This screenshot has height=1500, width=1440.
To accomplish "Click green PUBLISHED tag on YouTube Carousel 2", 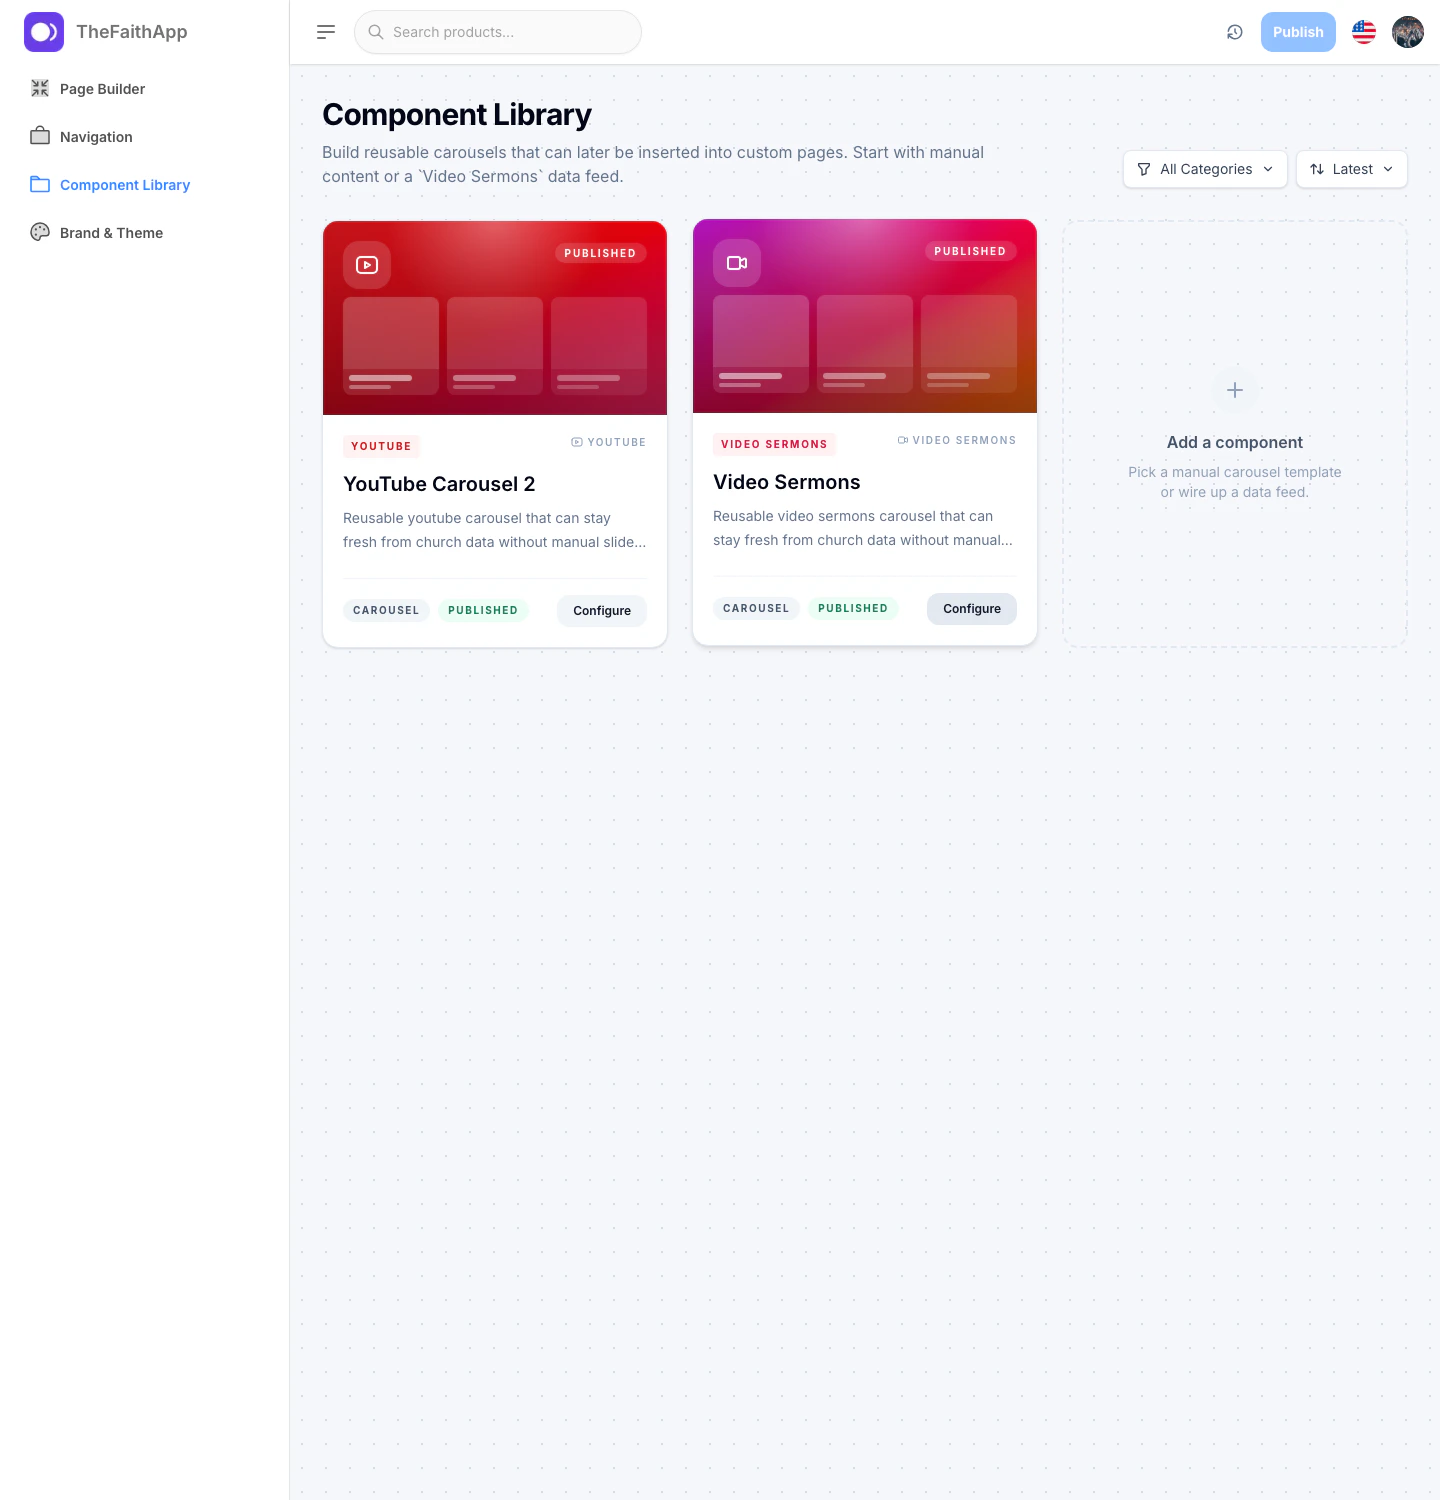I will click(x=483, y=610).
